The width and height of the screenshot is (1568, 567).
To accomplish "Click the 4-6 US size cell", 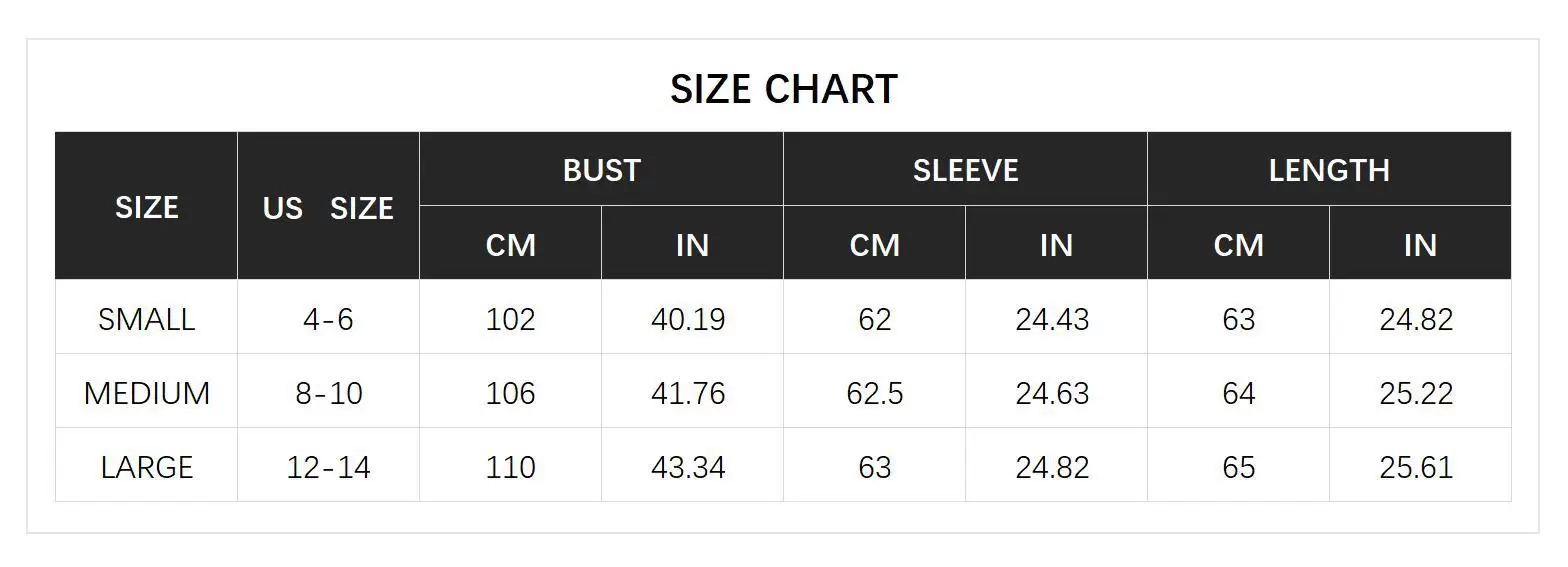I will pyautogui.click(x=328, y=319).
